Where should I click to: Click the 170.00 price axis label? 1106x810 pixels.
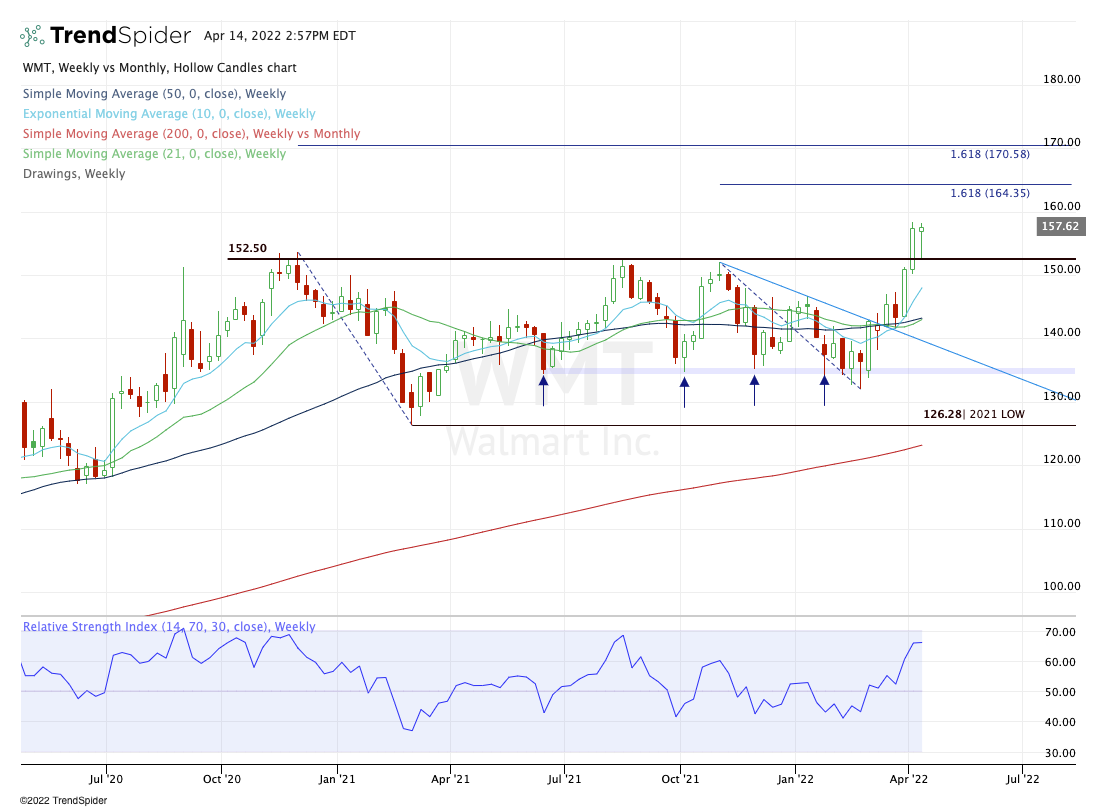pos(1062,142)
